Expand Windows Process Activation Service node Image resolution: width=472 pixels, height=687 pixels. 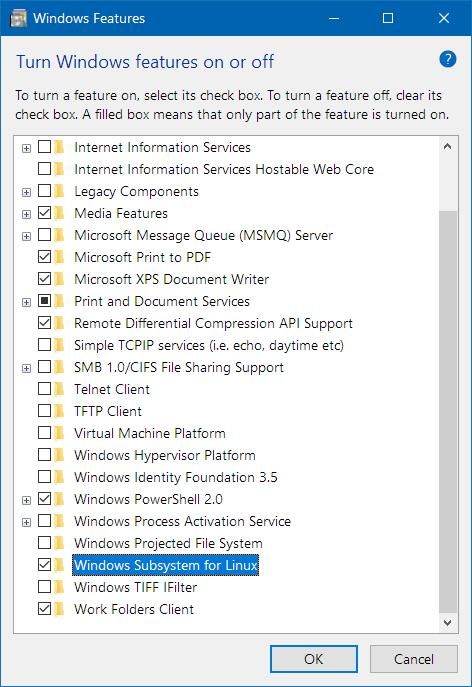(26, 522)
